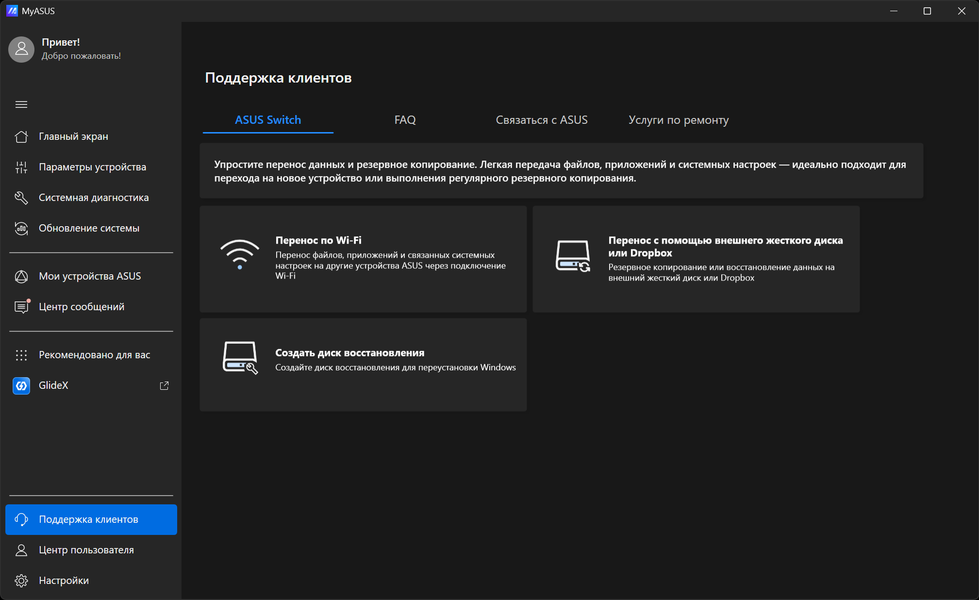Launch GlideX app icon

click(21, 386)
